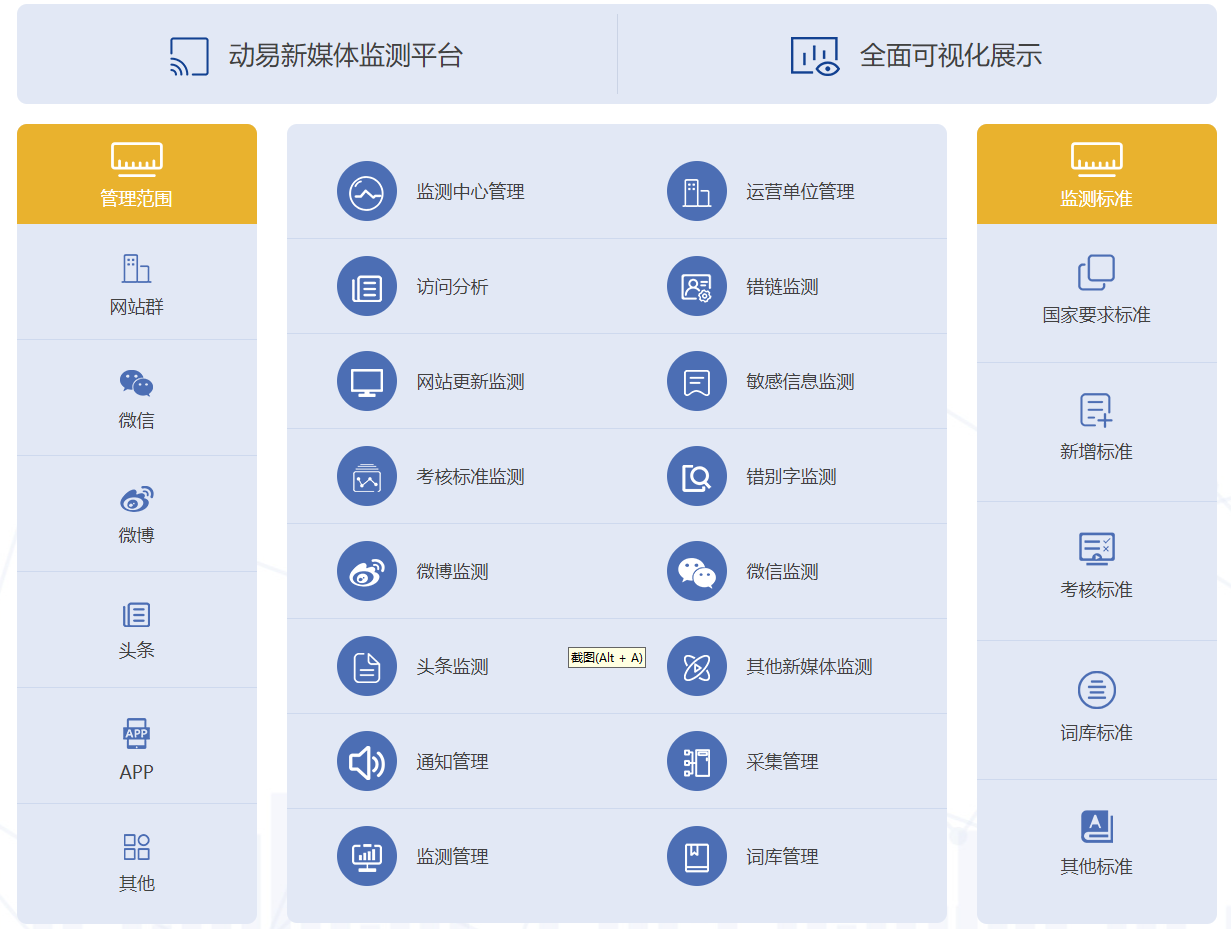Switch to the 监测标准 header tab

coord(1096,174)
